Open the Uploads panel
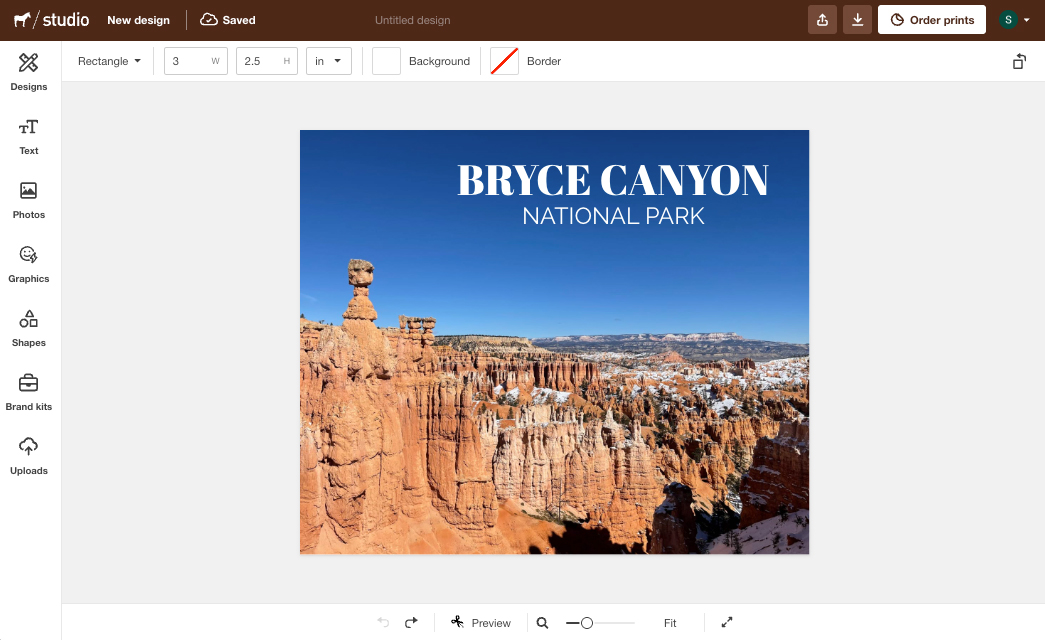Screen dimensions: 1045x640 click(28, 455)
